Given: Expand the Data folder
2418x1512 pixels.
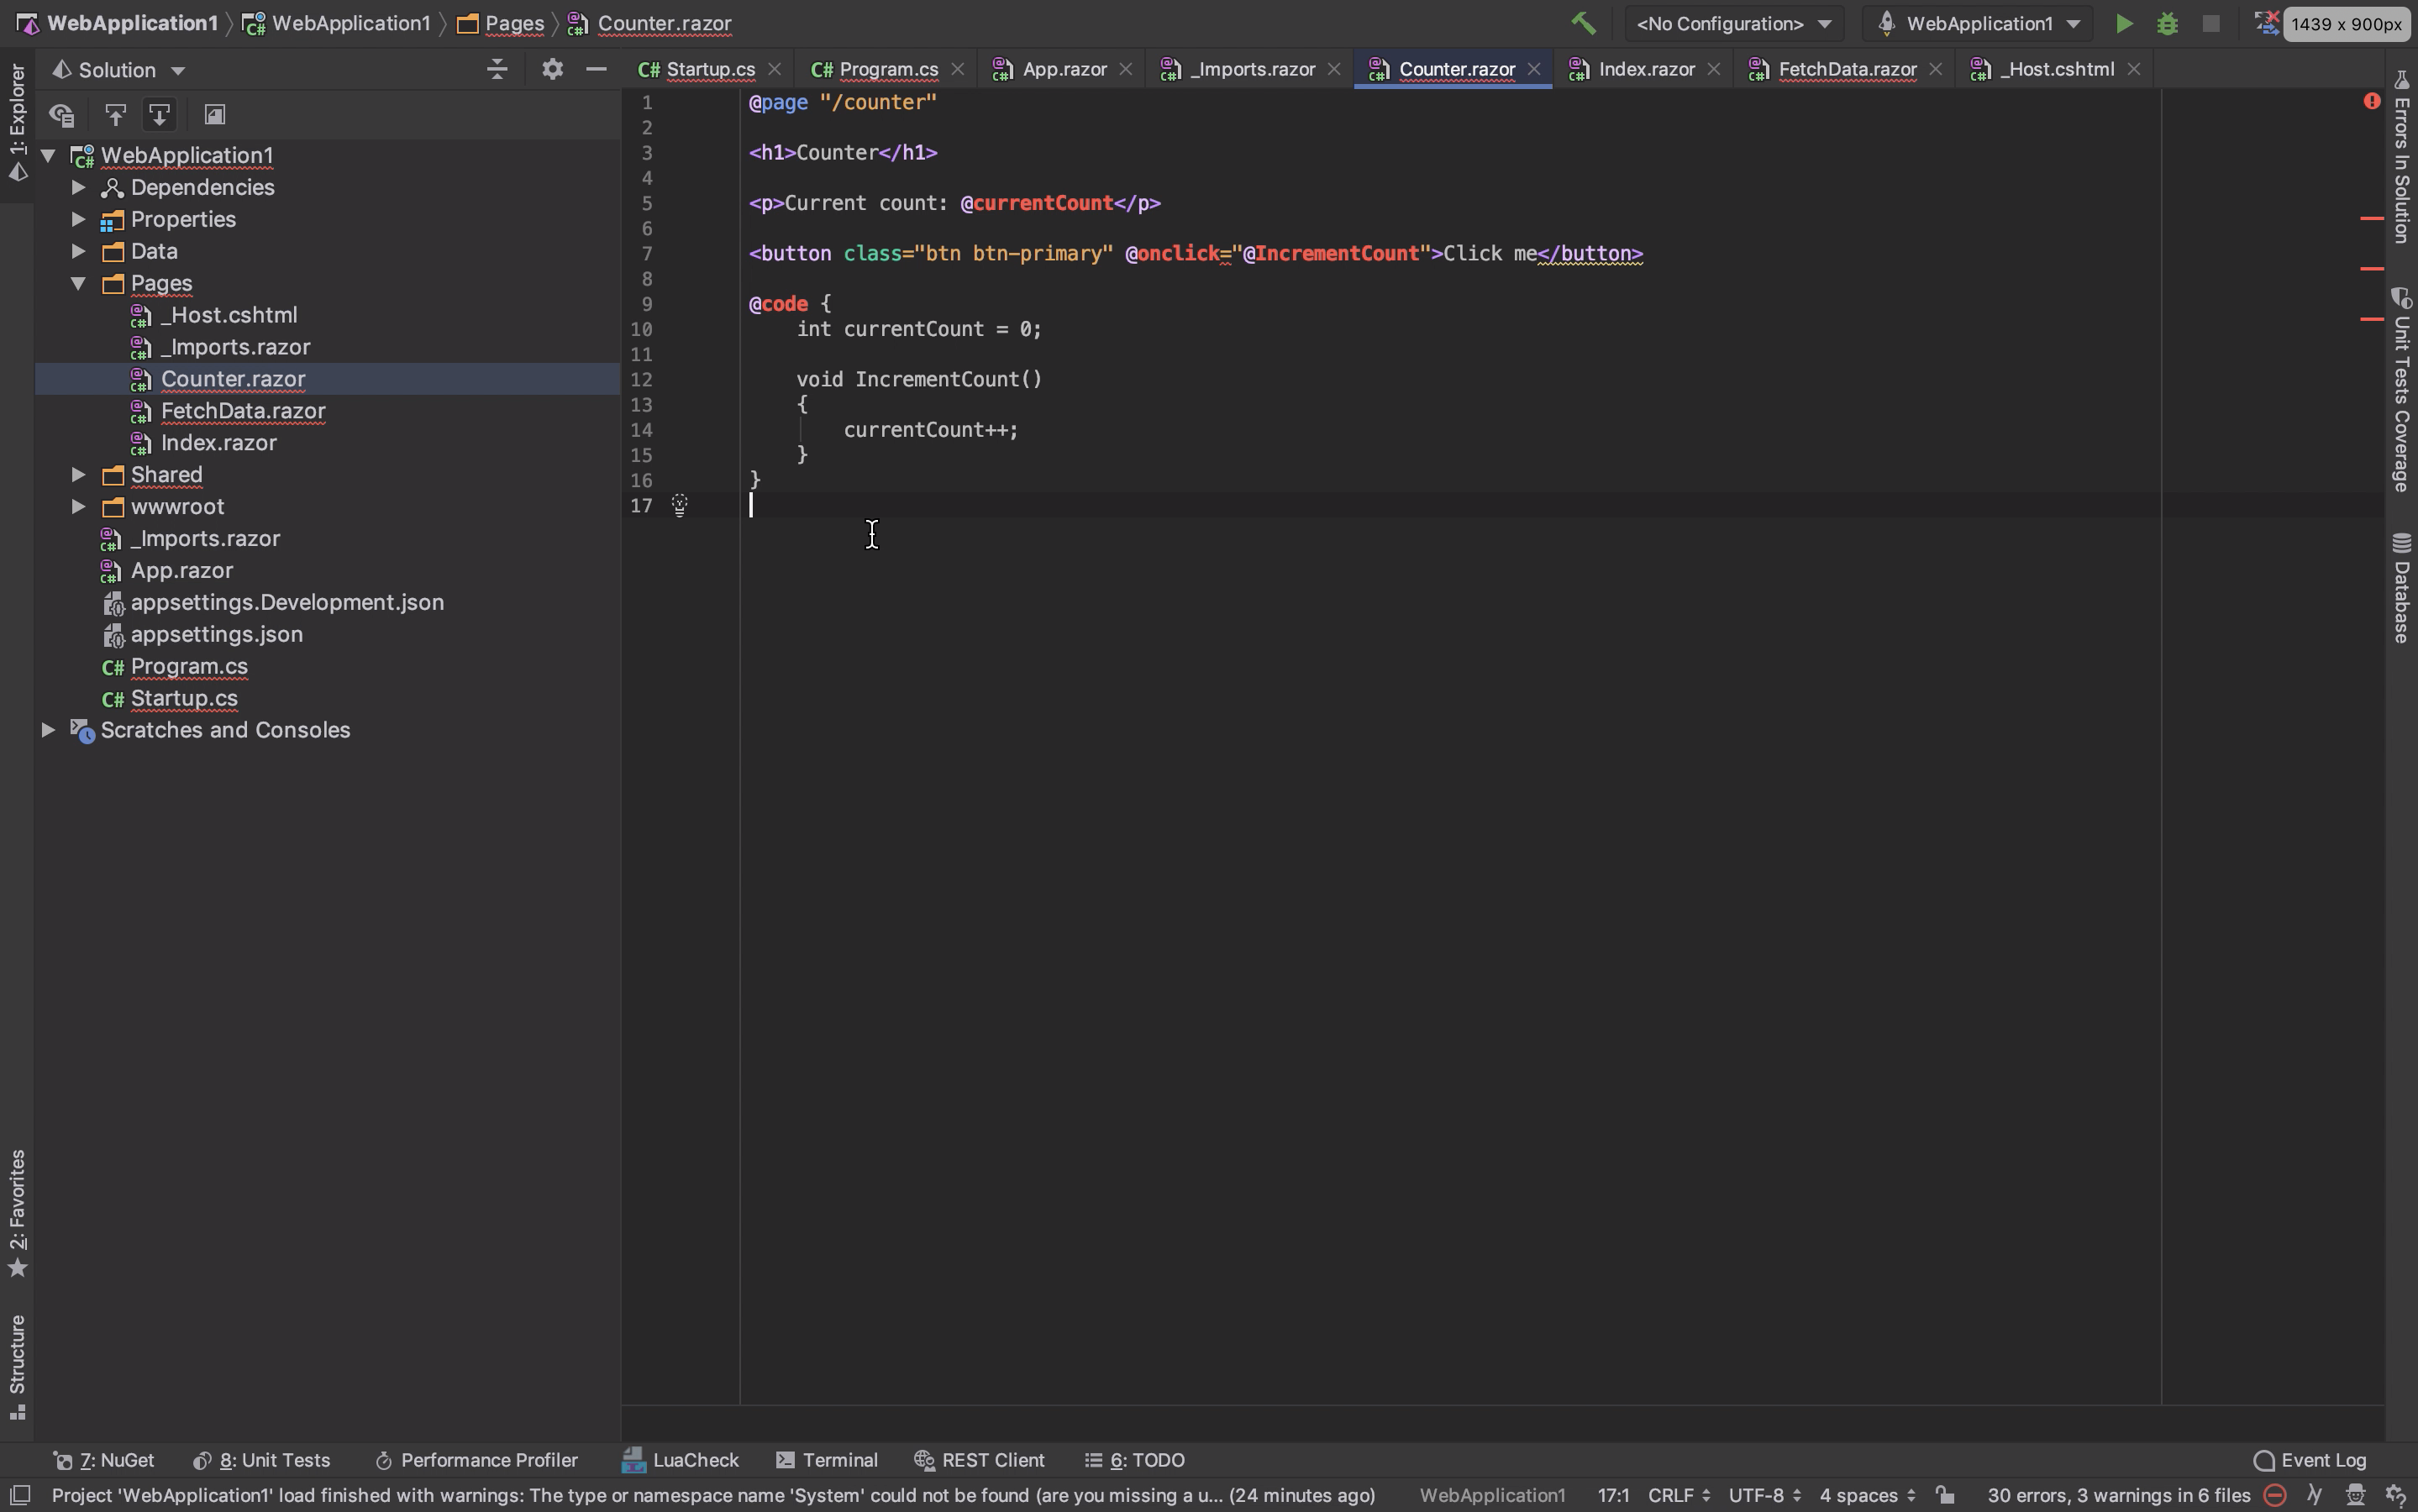Looking at the screenshot, I should (78, 251).
